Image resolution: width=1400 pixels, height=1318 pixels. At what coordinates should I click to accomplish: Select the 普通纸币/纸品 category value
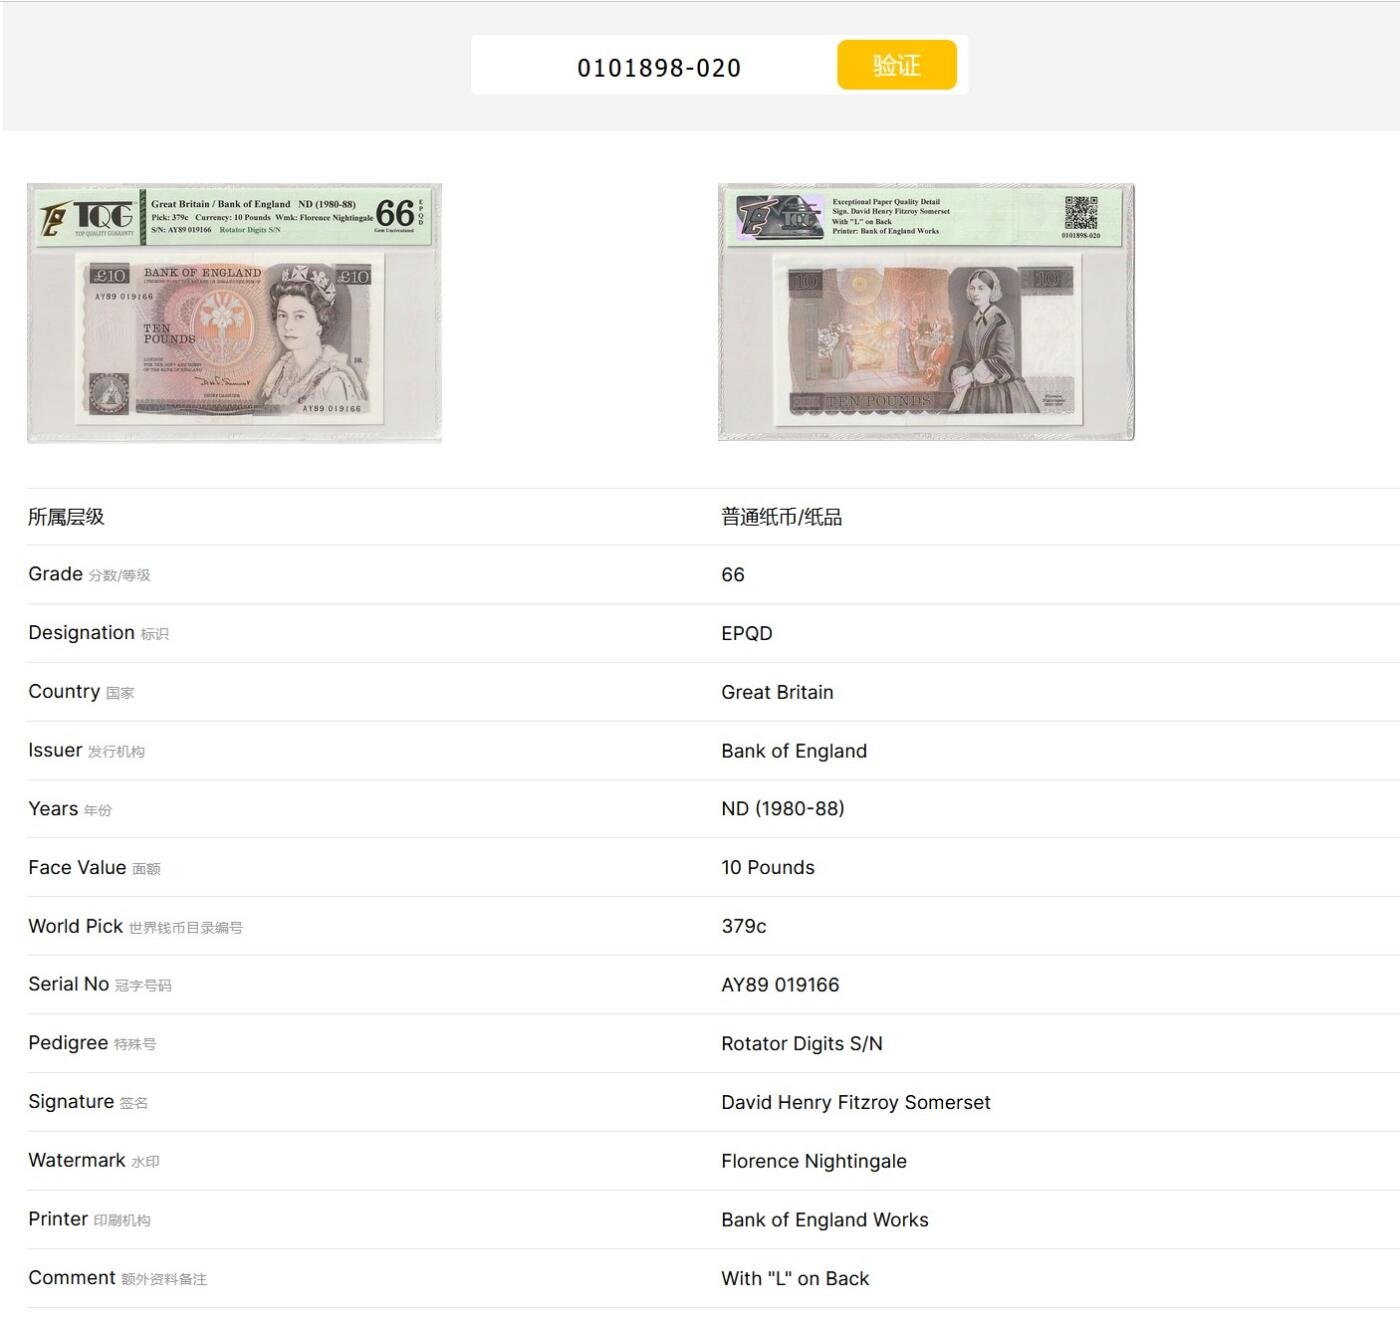[x=782, y=517]
